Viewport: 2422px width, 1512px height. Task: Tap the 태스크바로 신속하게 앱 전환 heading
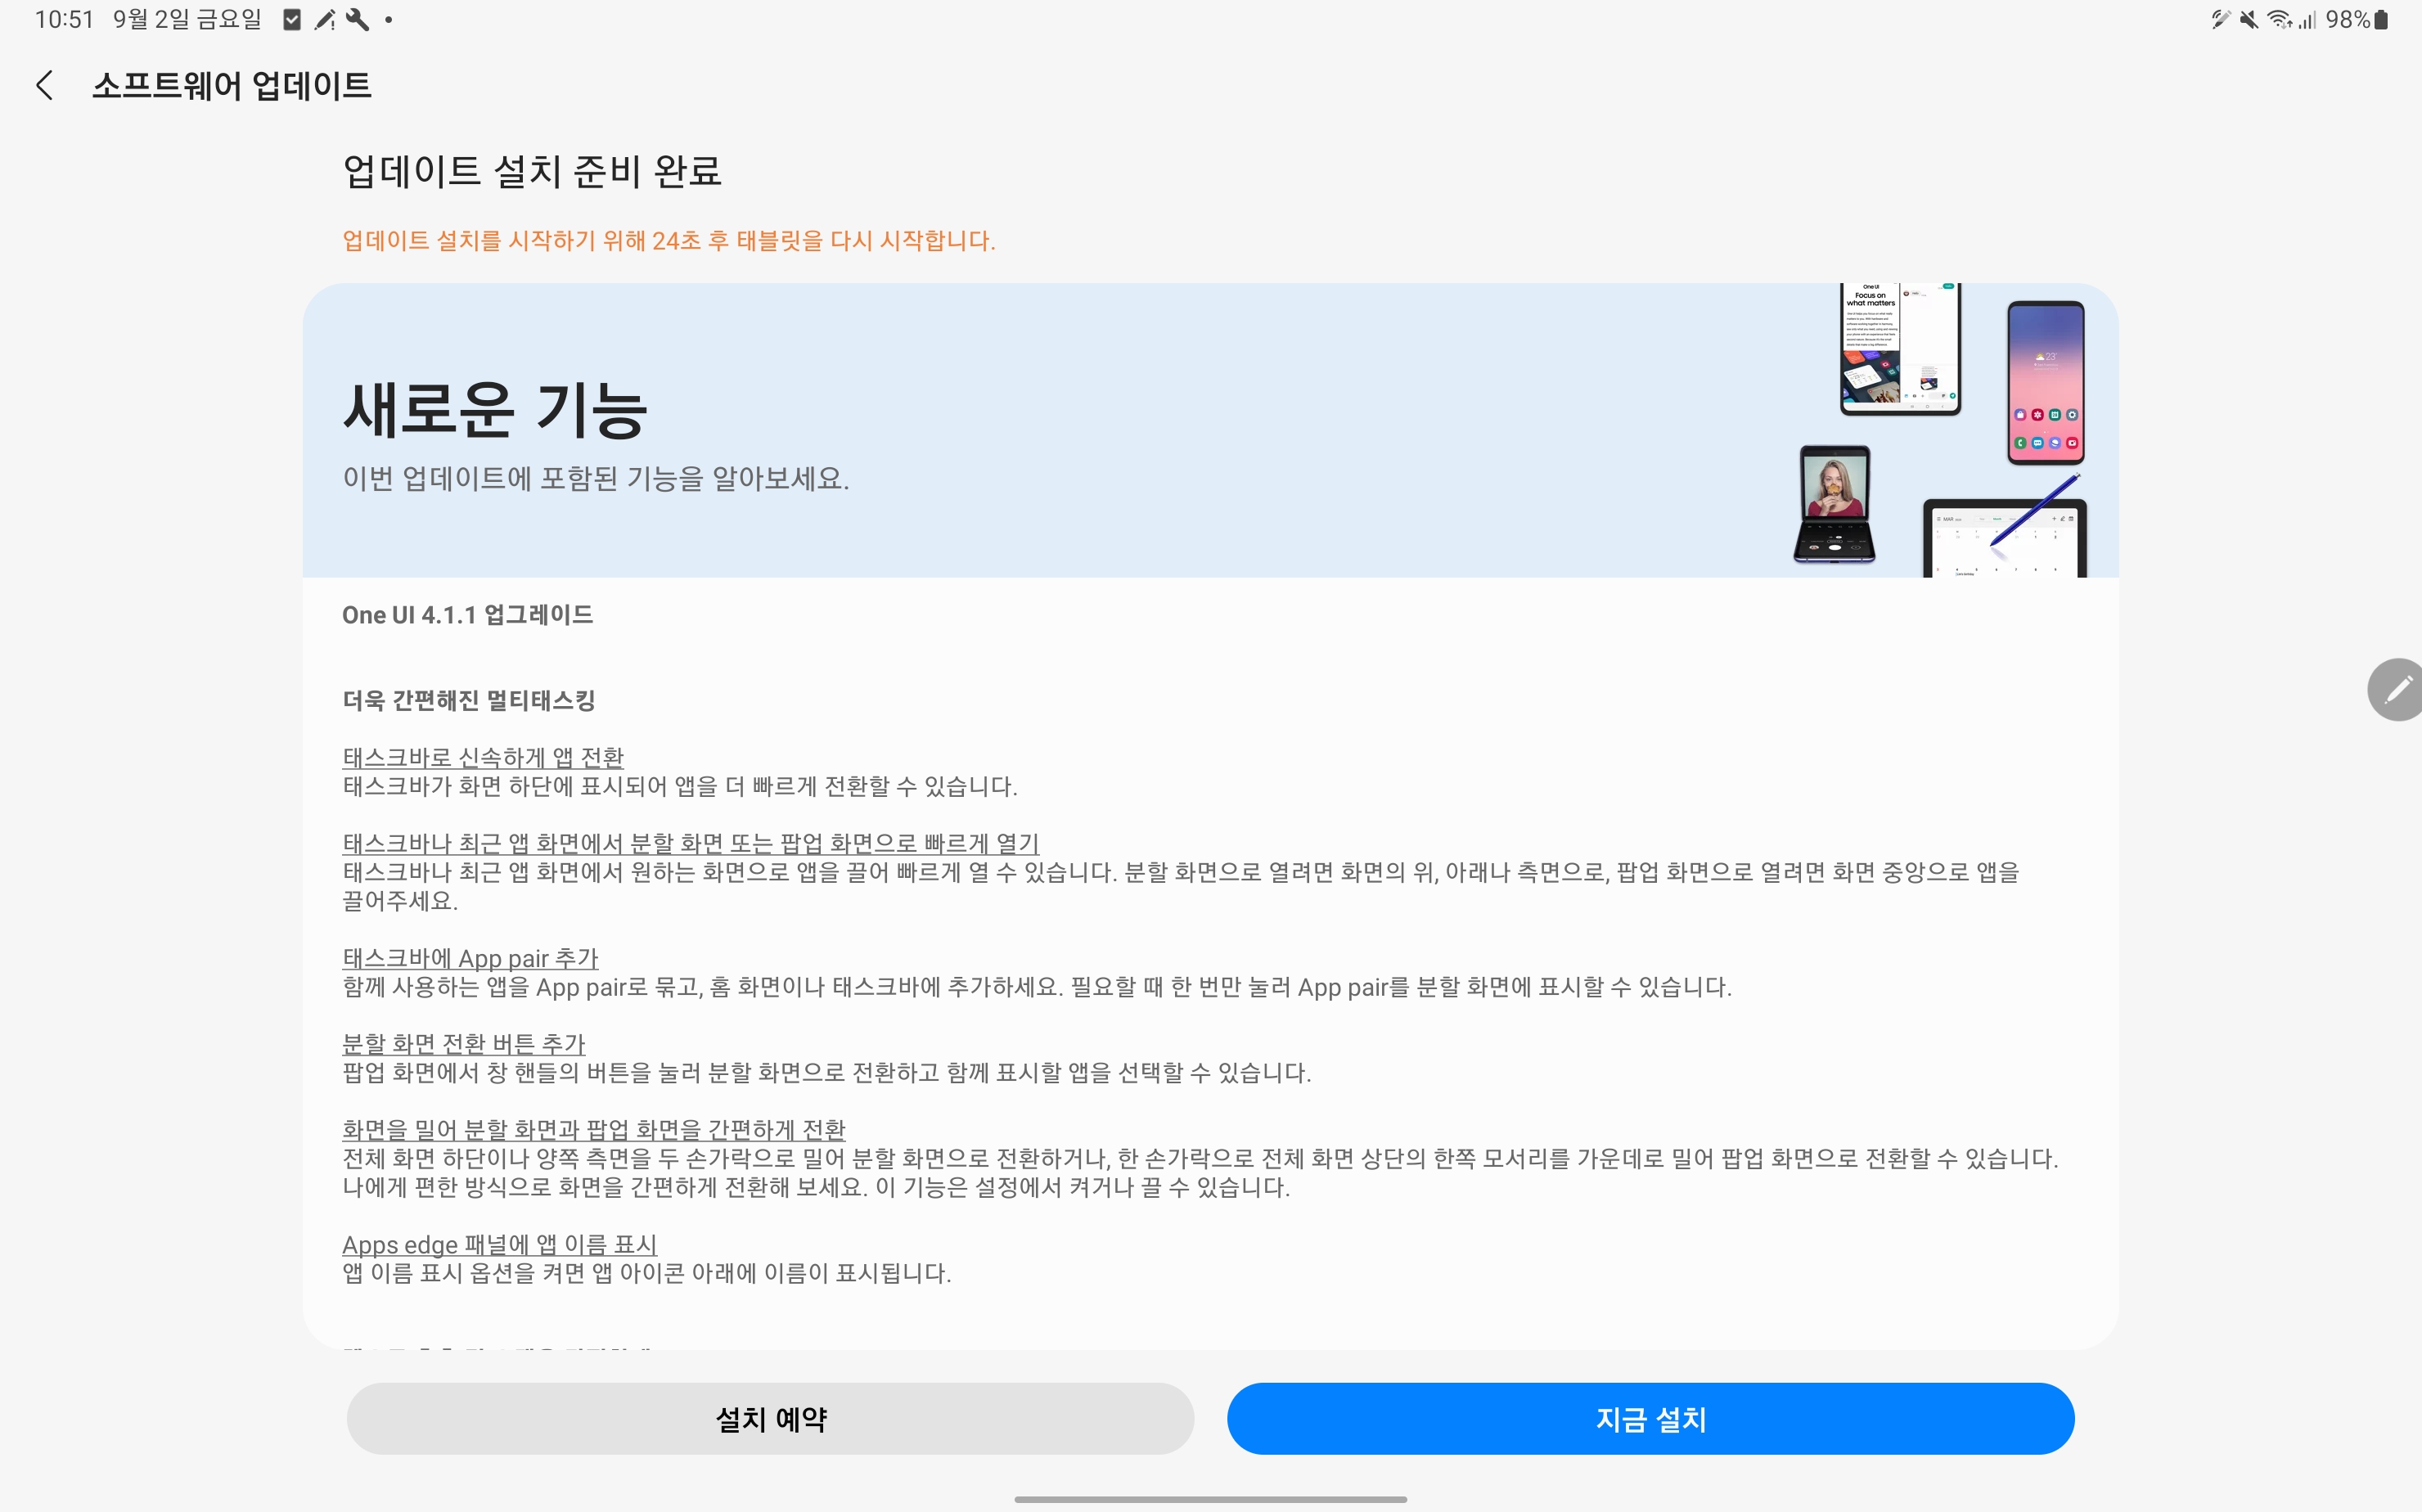pyautogui.click(x=483, y=757)
